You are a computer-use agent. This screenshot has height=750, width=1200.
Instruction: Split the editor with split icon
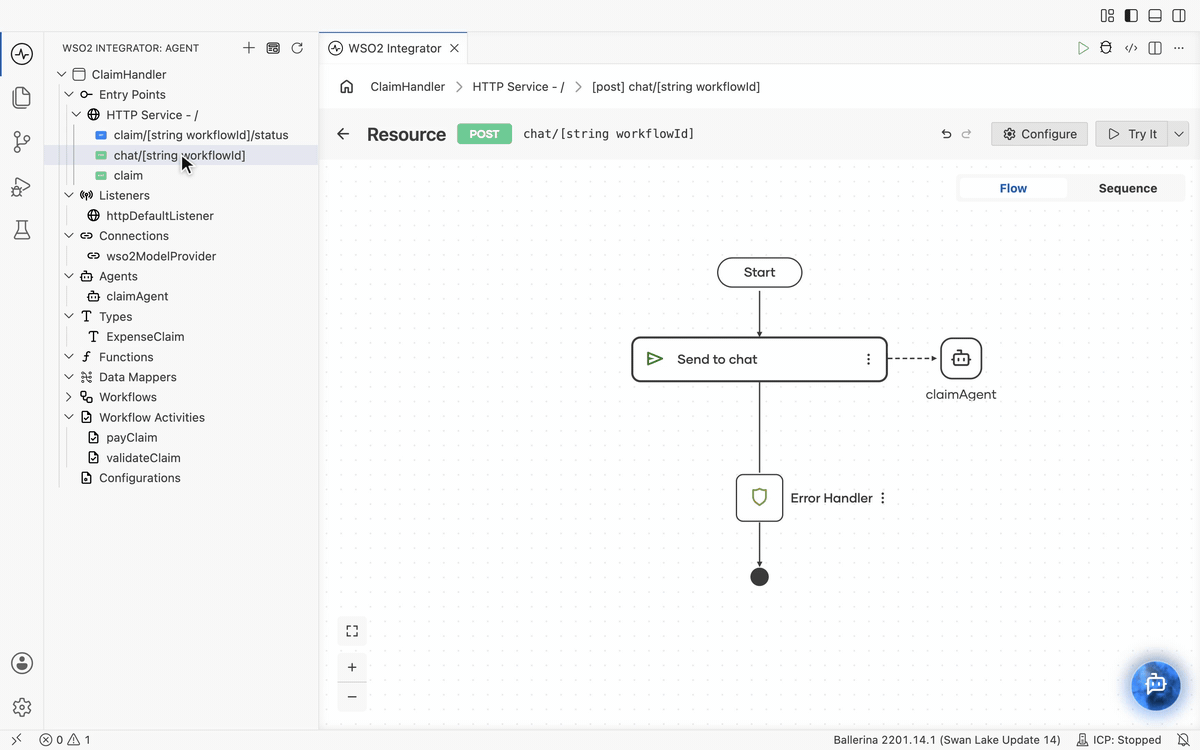coord(1155,48)
